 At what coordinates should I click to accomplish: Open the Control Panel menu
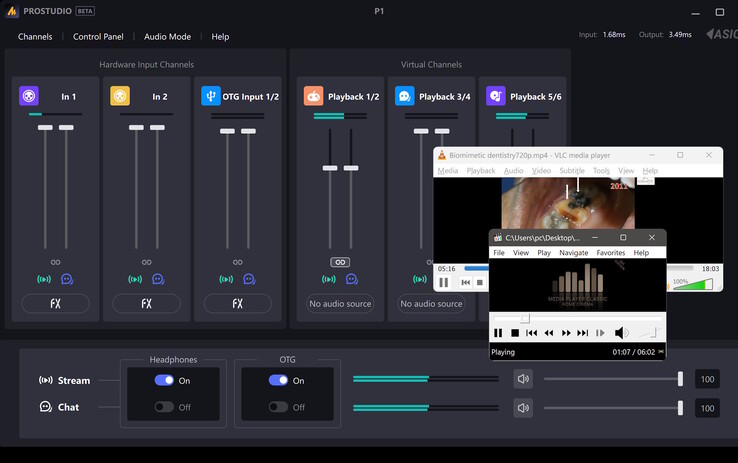(x=98, y=37)
